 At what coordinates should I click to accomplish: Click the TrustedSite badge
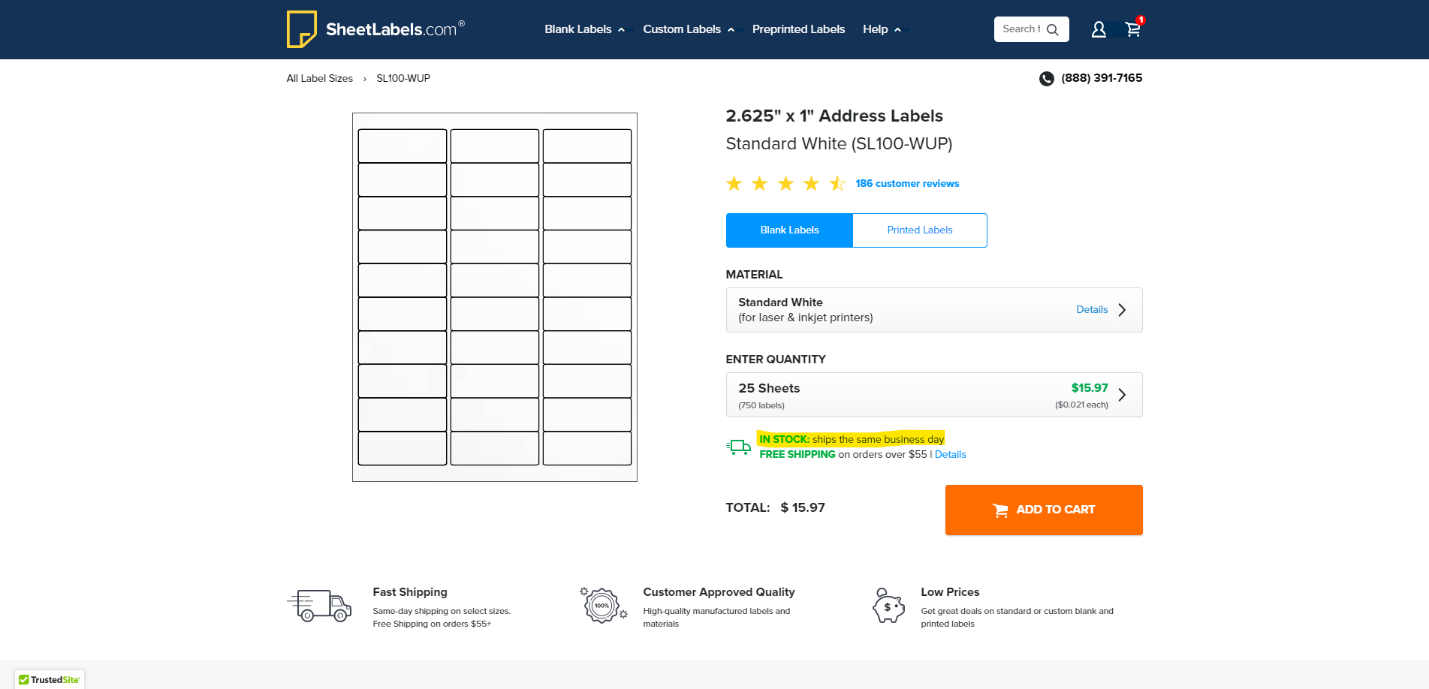point(49,680)
